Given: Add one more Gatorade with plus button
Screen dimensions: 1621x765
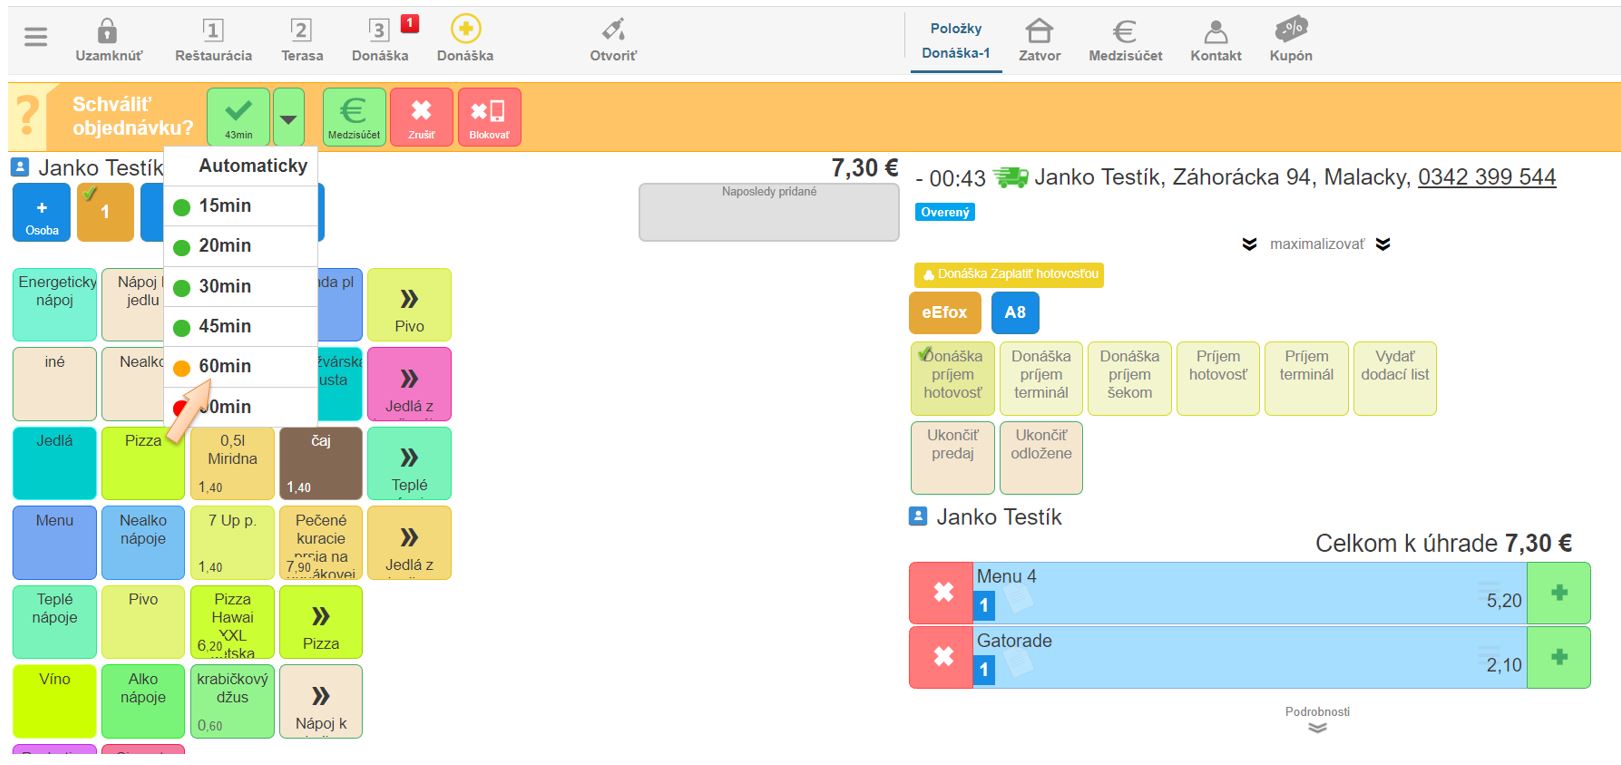Looking at the screenshot, I should (1558, 657).
